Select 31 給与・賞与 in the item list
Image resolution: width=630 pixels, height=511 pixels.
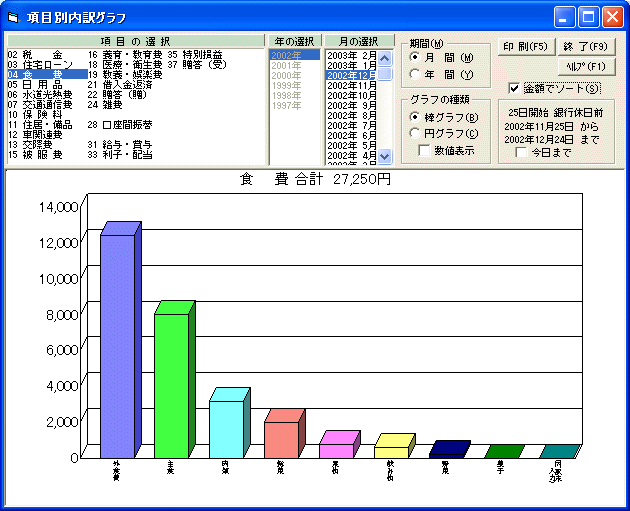click(118, 145)
